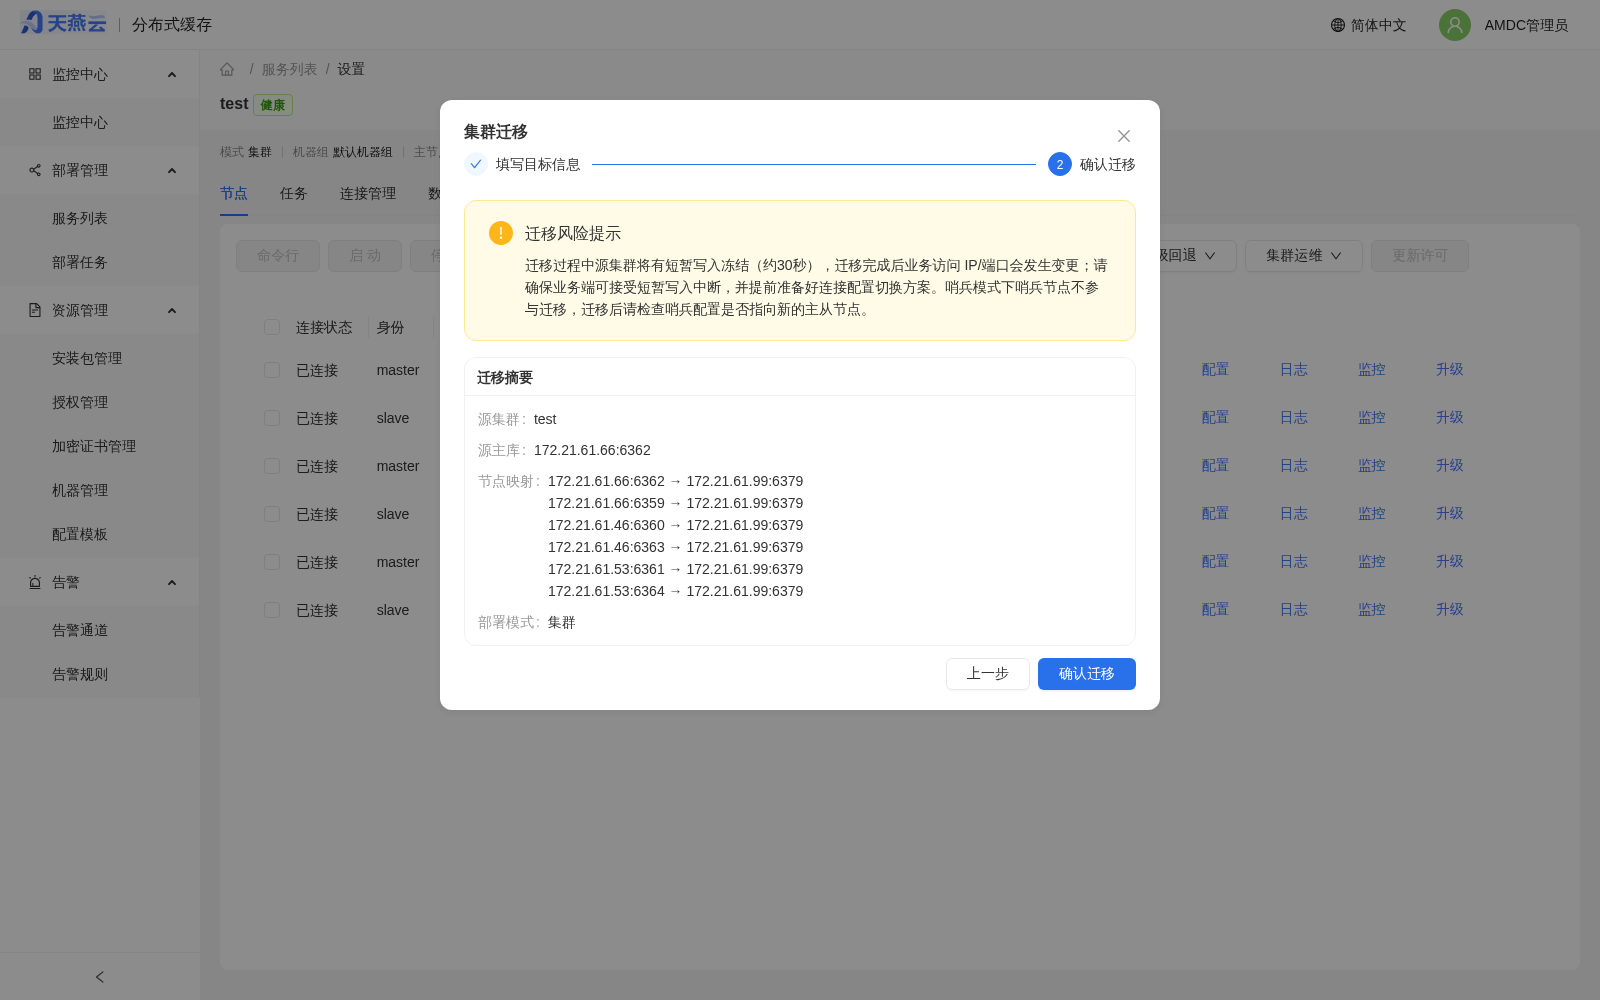
Task: Click the 上一步 button
Action: tap(988, 674)
